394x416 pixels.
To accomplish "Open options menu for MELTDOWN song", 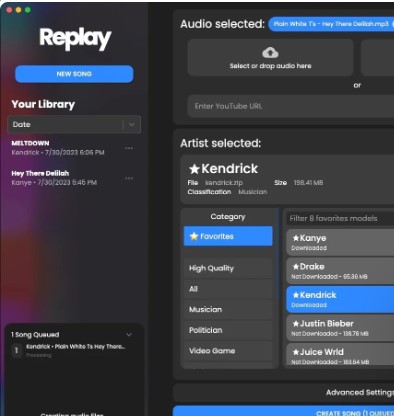I will pos(129,148).
